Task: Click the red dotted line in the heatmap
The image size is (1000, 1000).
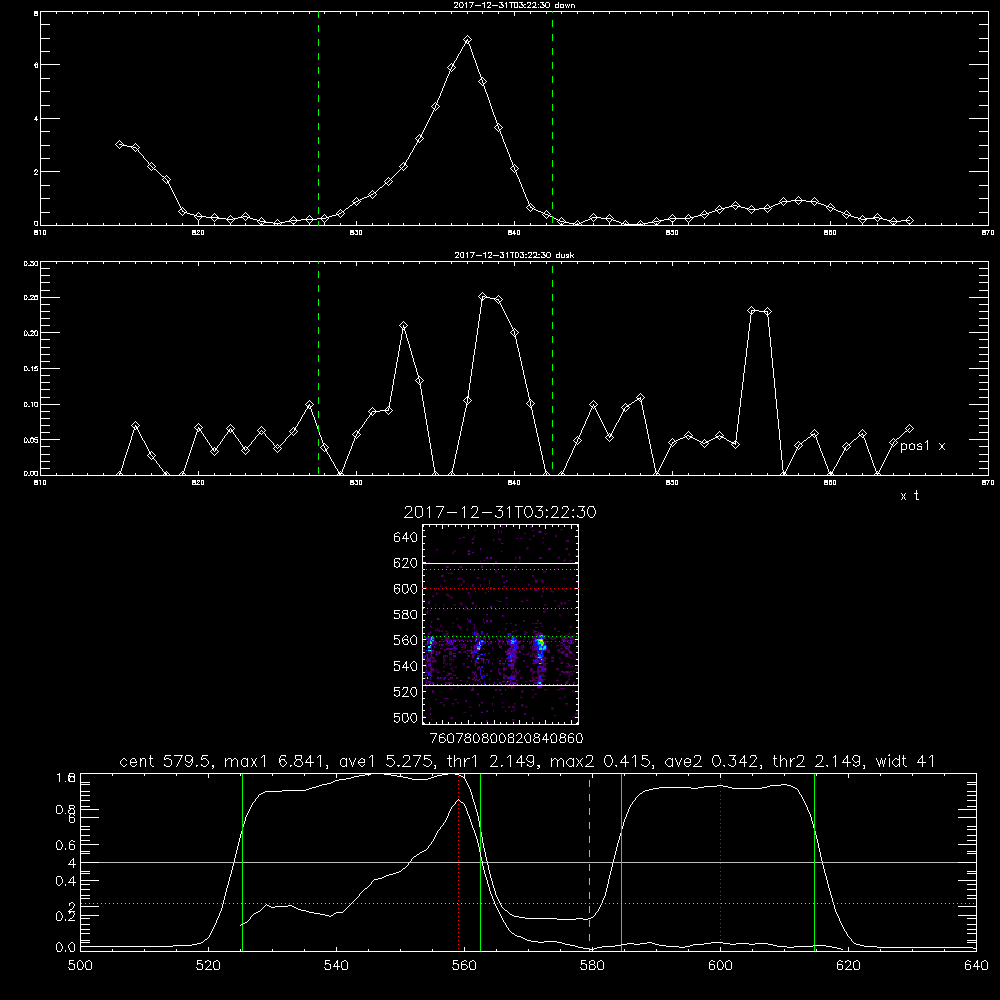Action: [x=501, y=589]
